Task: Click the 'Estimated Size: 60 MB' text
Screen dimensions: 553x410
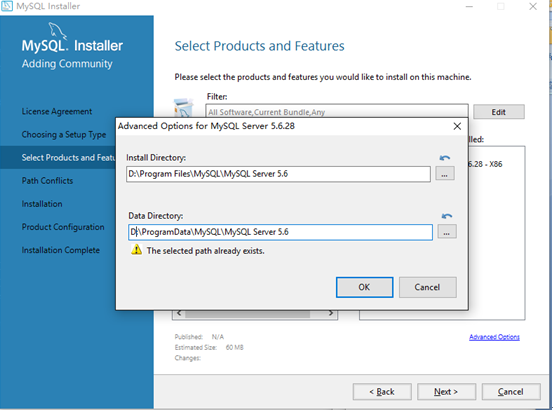Action: pos(209,348)
